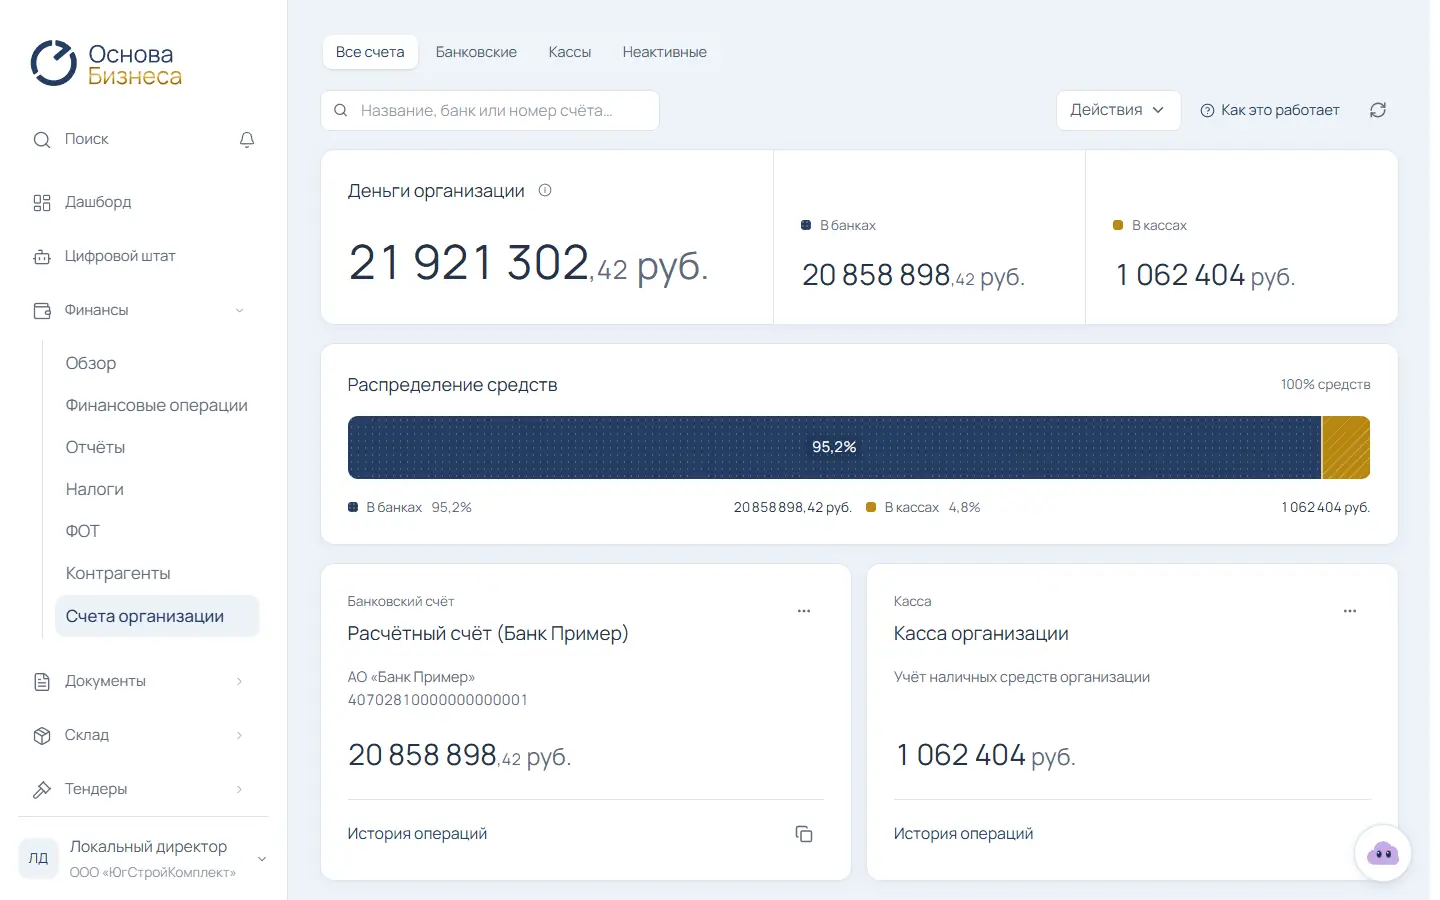Switch to the Неактивные tab

tap(664, 52)
